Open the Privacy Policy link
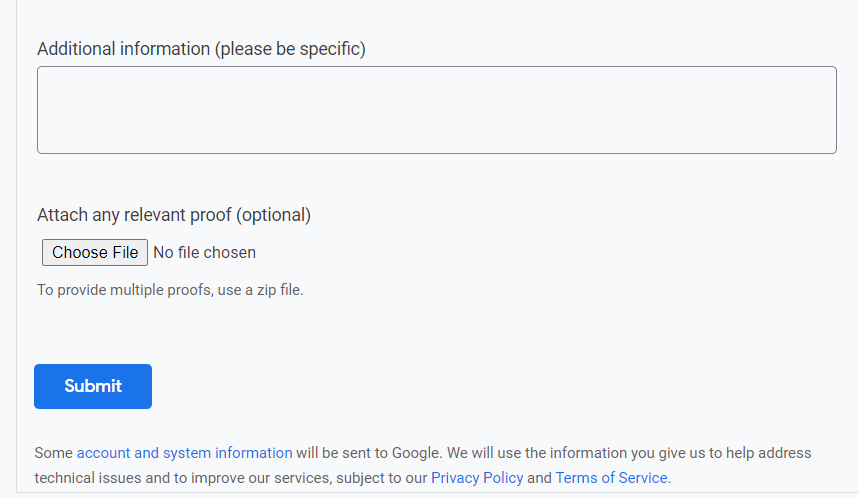The image size is (858, 498). pos(477,478)
